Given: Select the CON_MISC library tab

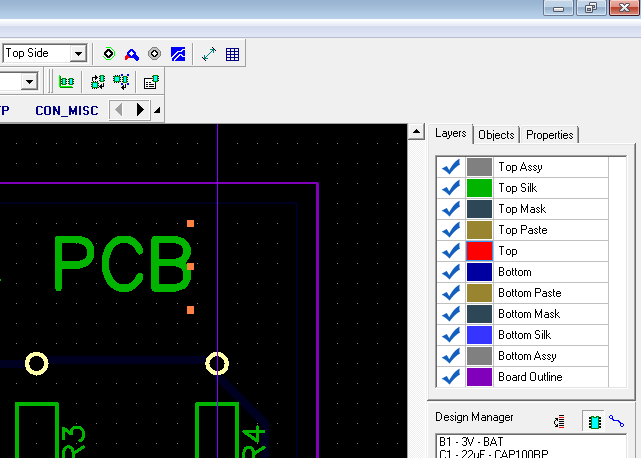Looking at the screenshot, I should 67,110.
